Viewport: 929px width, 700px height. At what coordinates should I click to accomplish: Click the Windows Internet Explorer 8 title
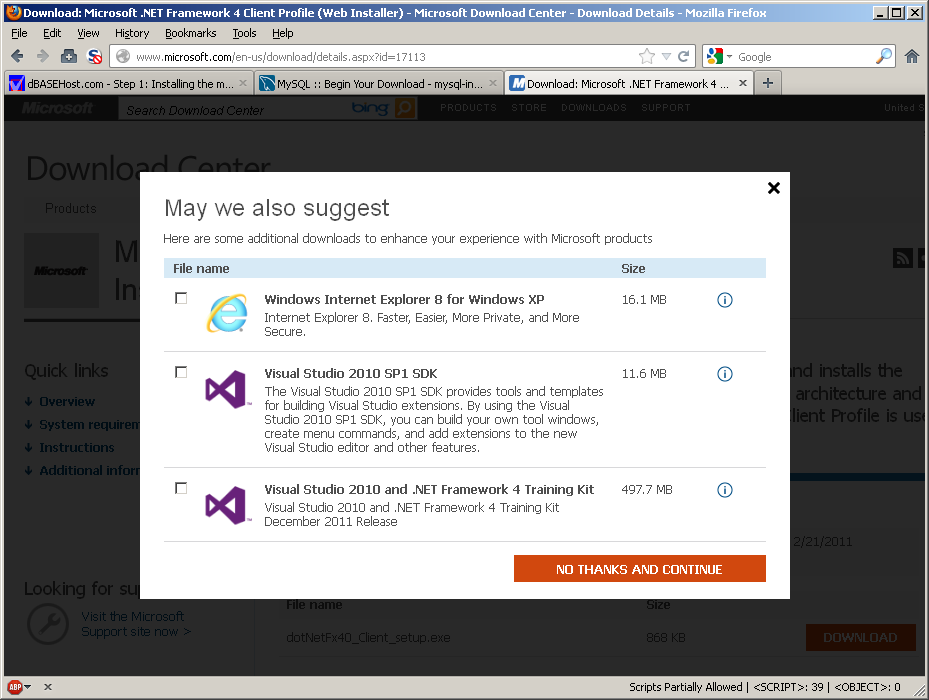pyautogui.click(x=404, y=299)
